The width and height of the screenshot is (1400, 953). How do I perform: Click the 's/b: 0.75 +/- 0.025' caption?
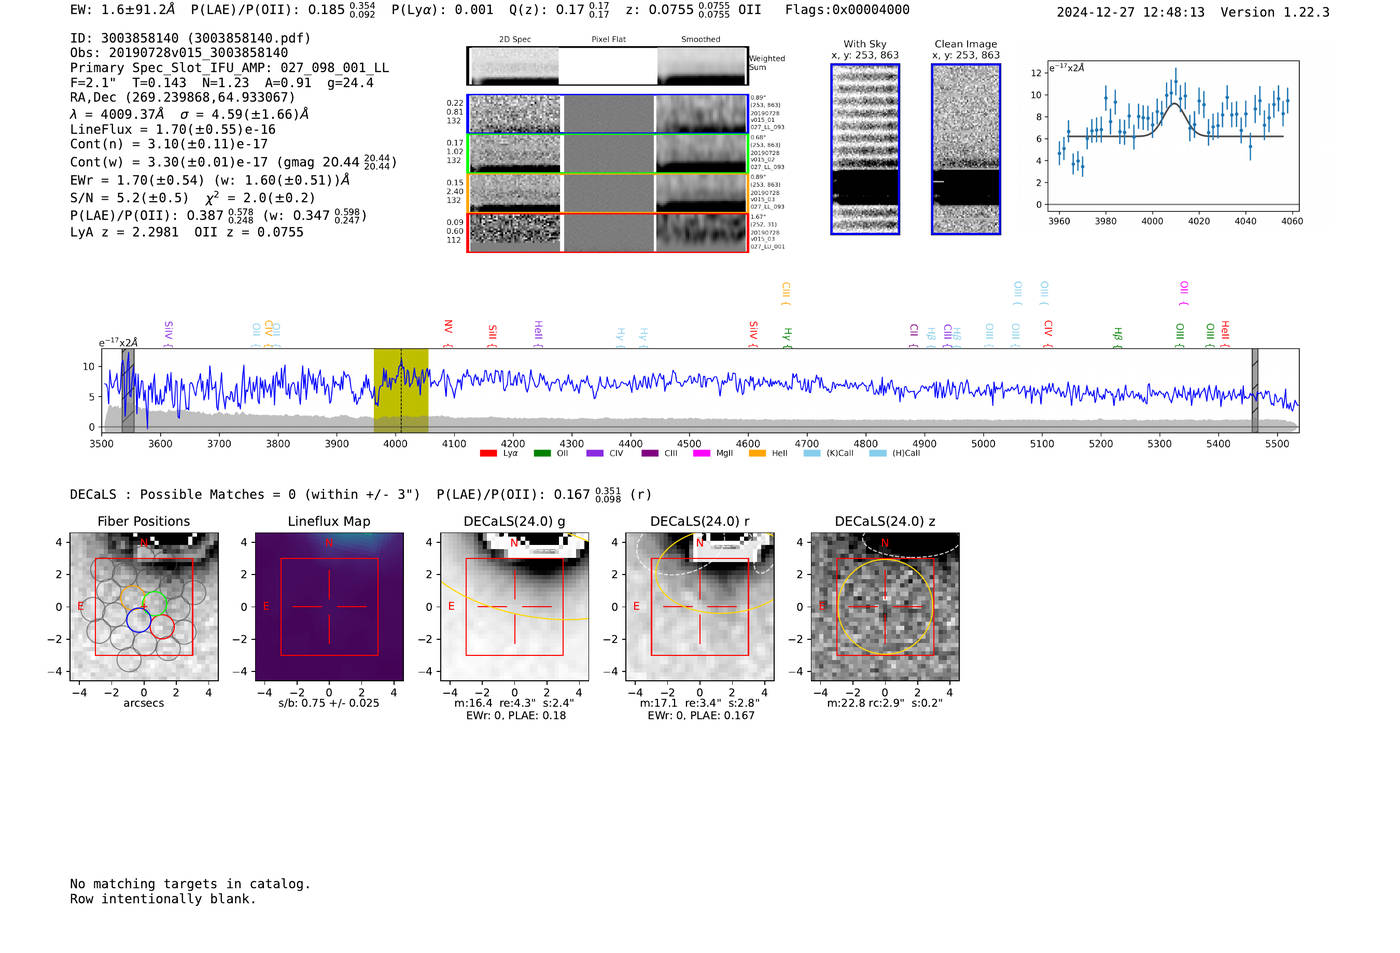click(329, 703)
